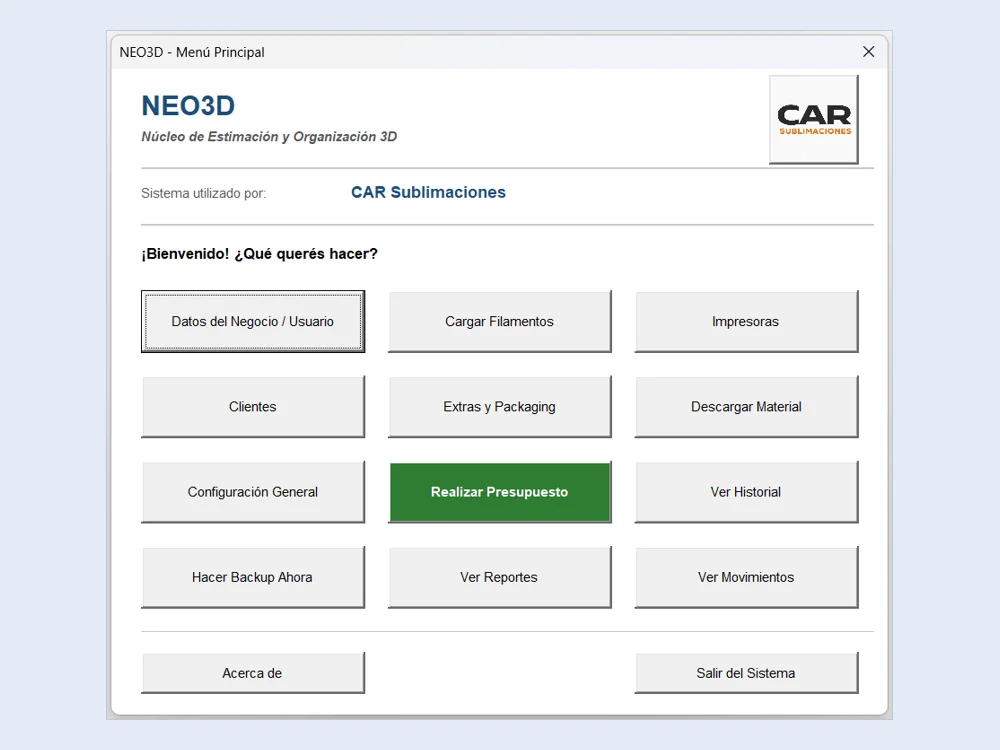1000x750 pixels.
Task: Run Hacer Backup Ahora
Action: point(253,577)
